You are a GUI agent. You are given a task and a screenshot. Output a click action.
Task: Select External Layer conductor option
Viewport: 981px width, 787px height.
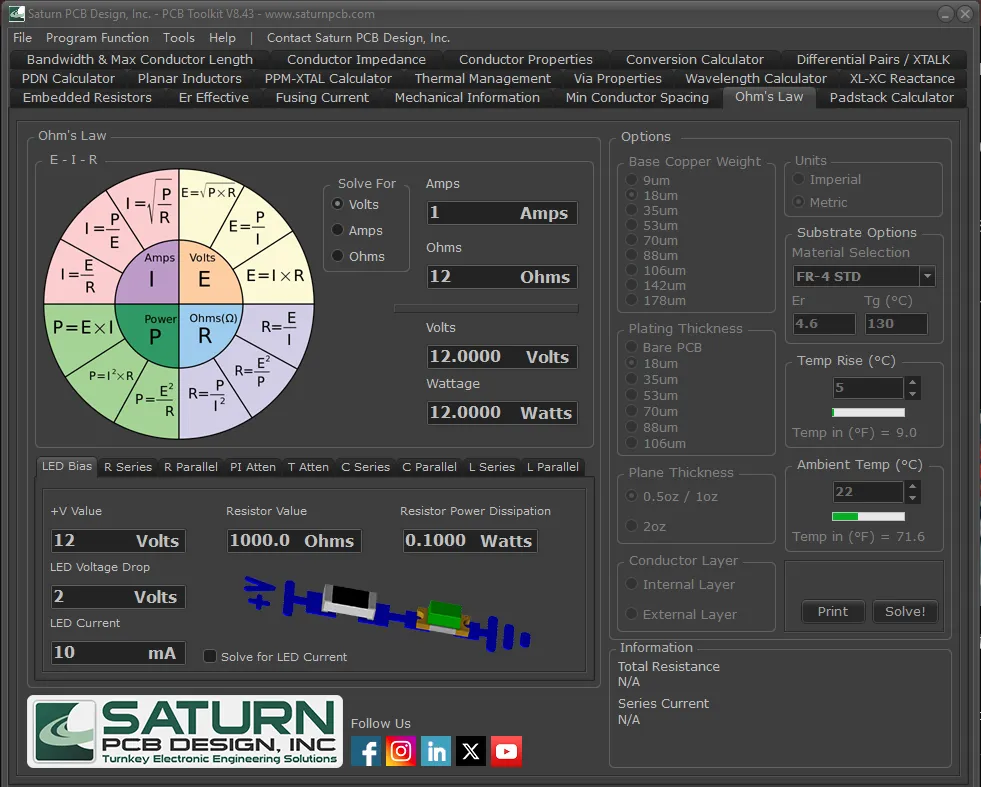[x=681, y=614]
